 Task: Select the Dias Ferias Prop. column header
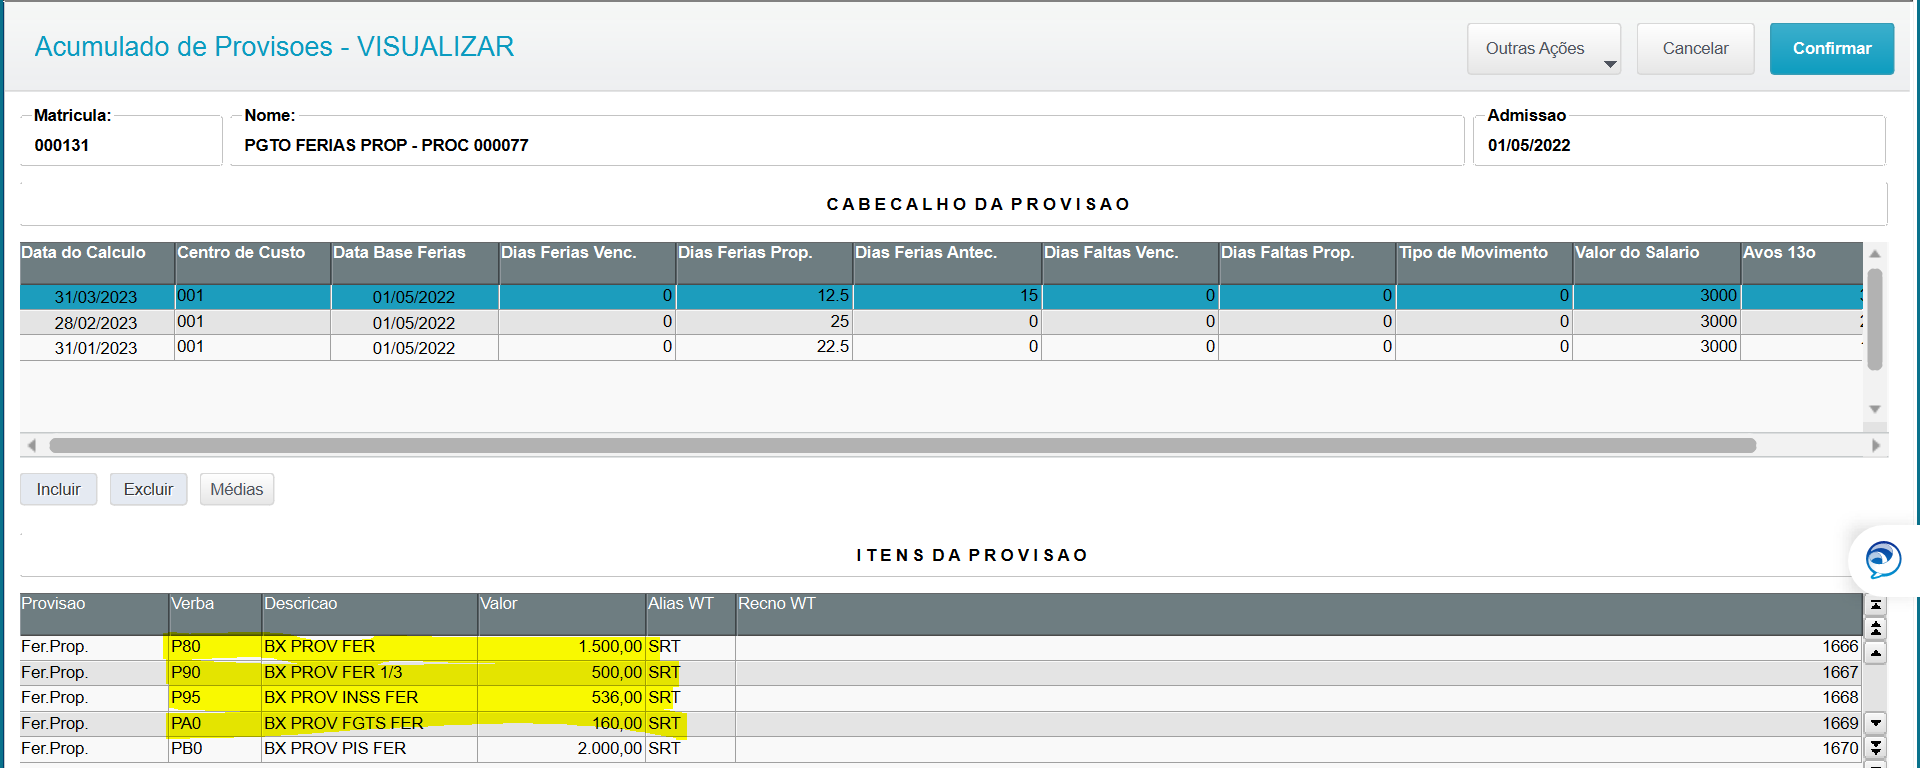764,262
